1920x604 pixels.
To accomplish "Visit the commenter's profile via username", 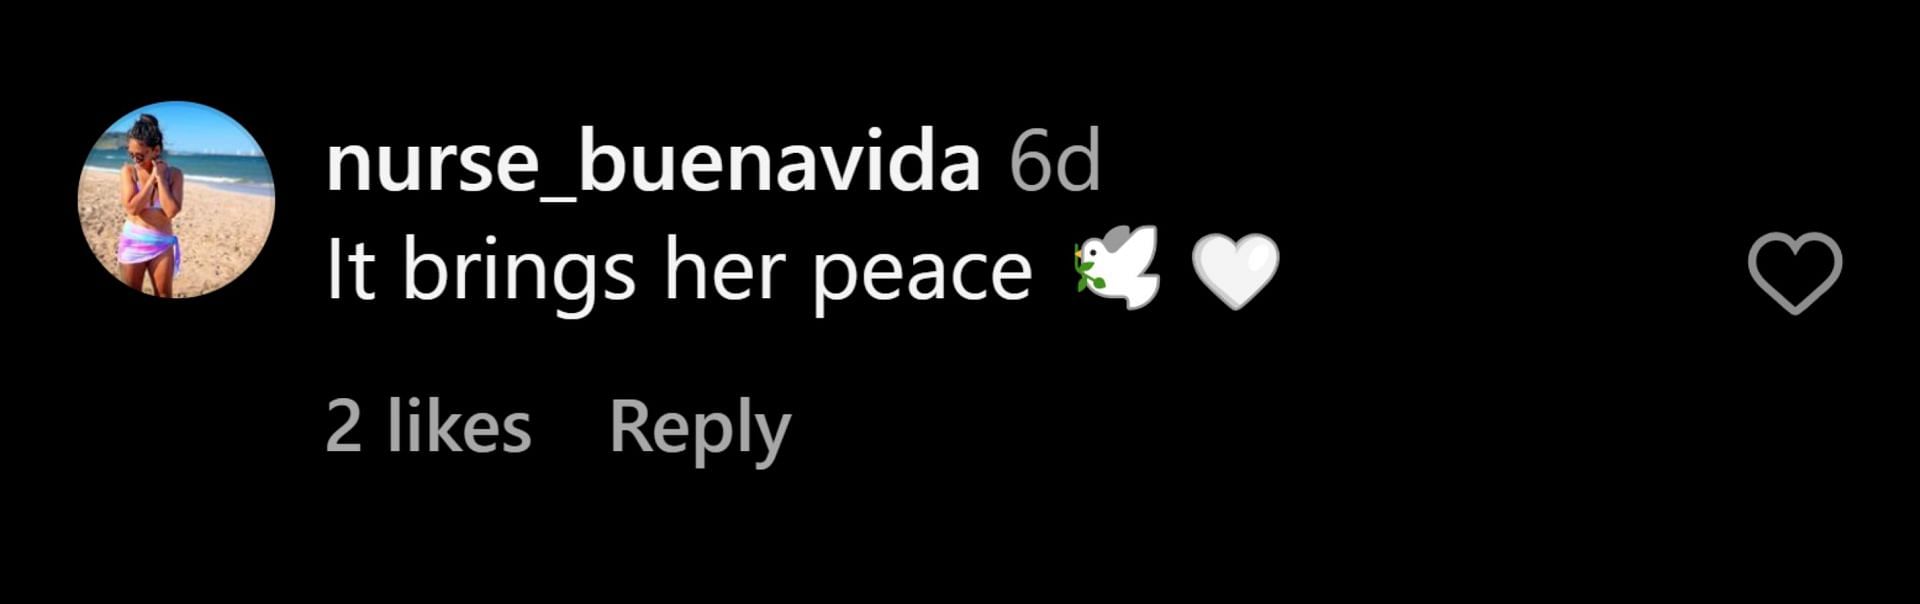I will pyautogui.click(x=653, y=163).
